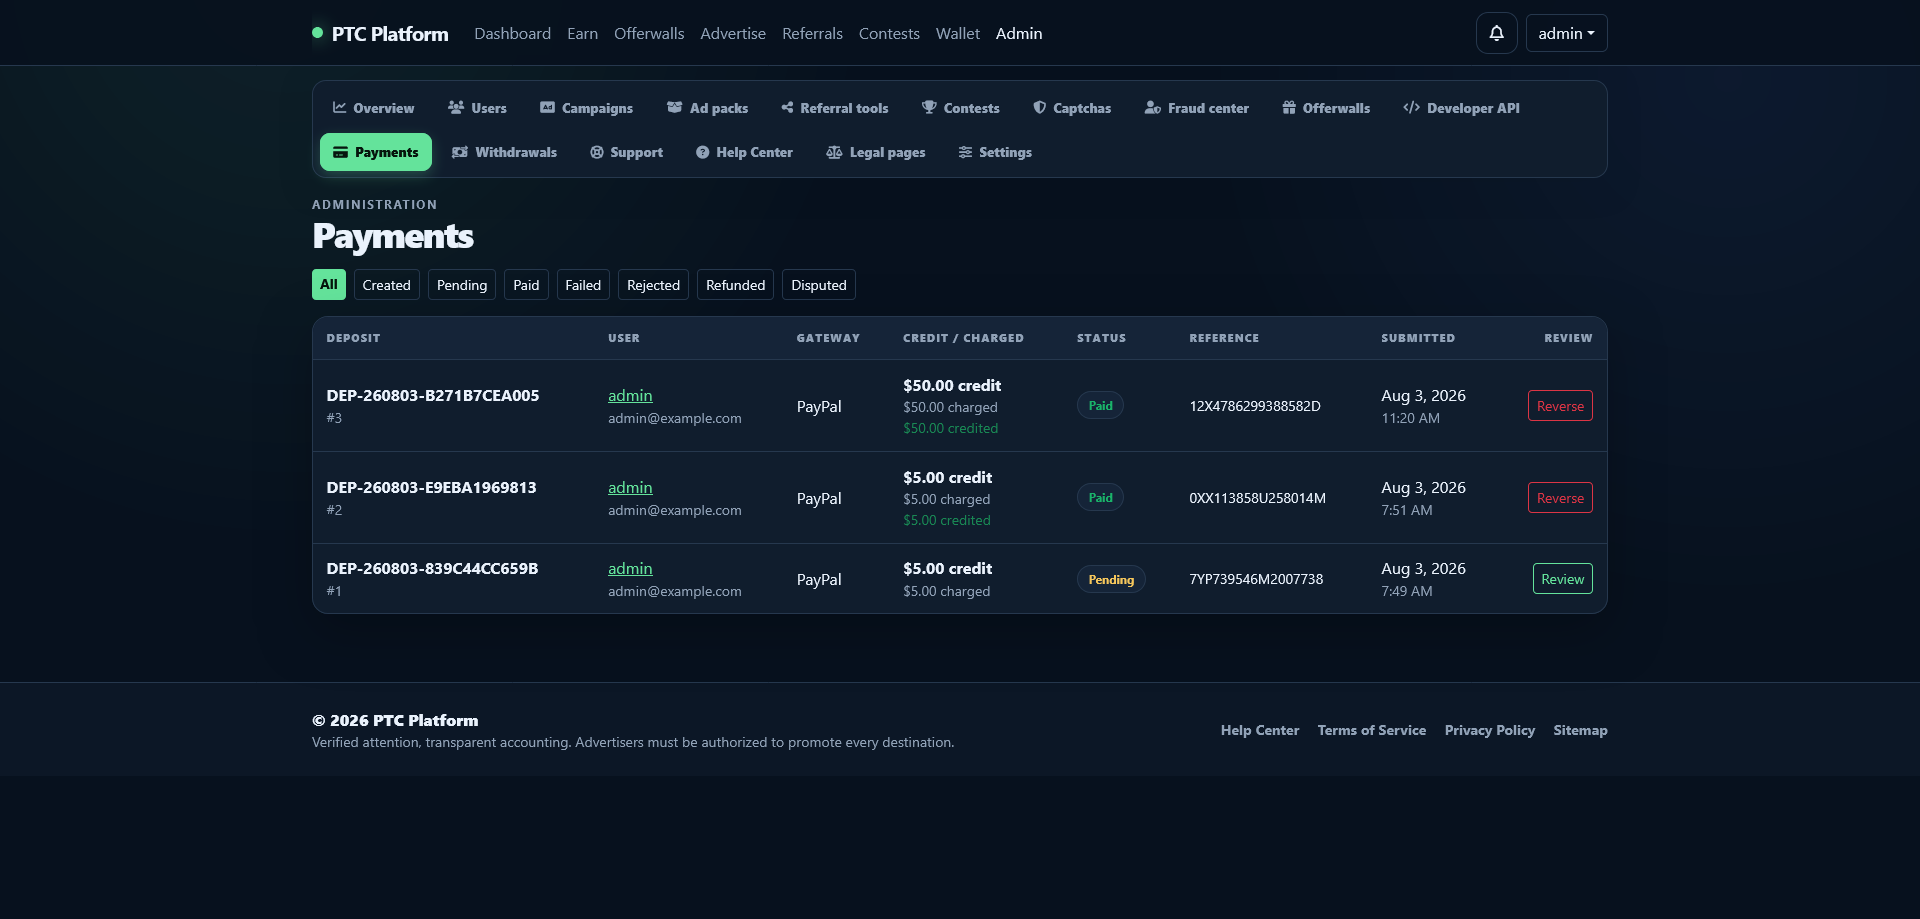1920x919 pixels.
Task: Click the SUBMITTED column header
Action: pyautogui.click(x=1418, y=338)
